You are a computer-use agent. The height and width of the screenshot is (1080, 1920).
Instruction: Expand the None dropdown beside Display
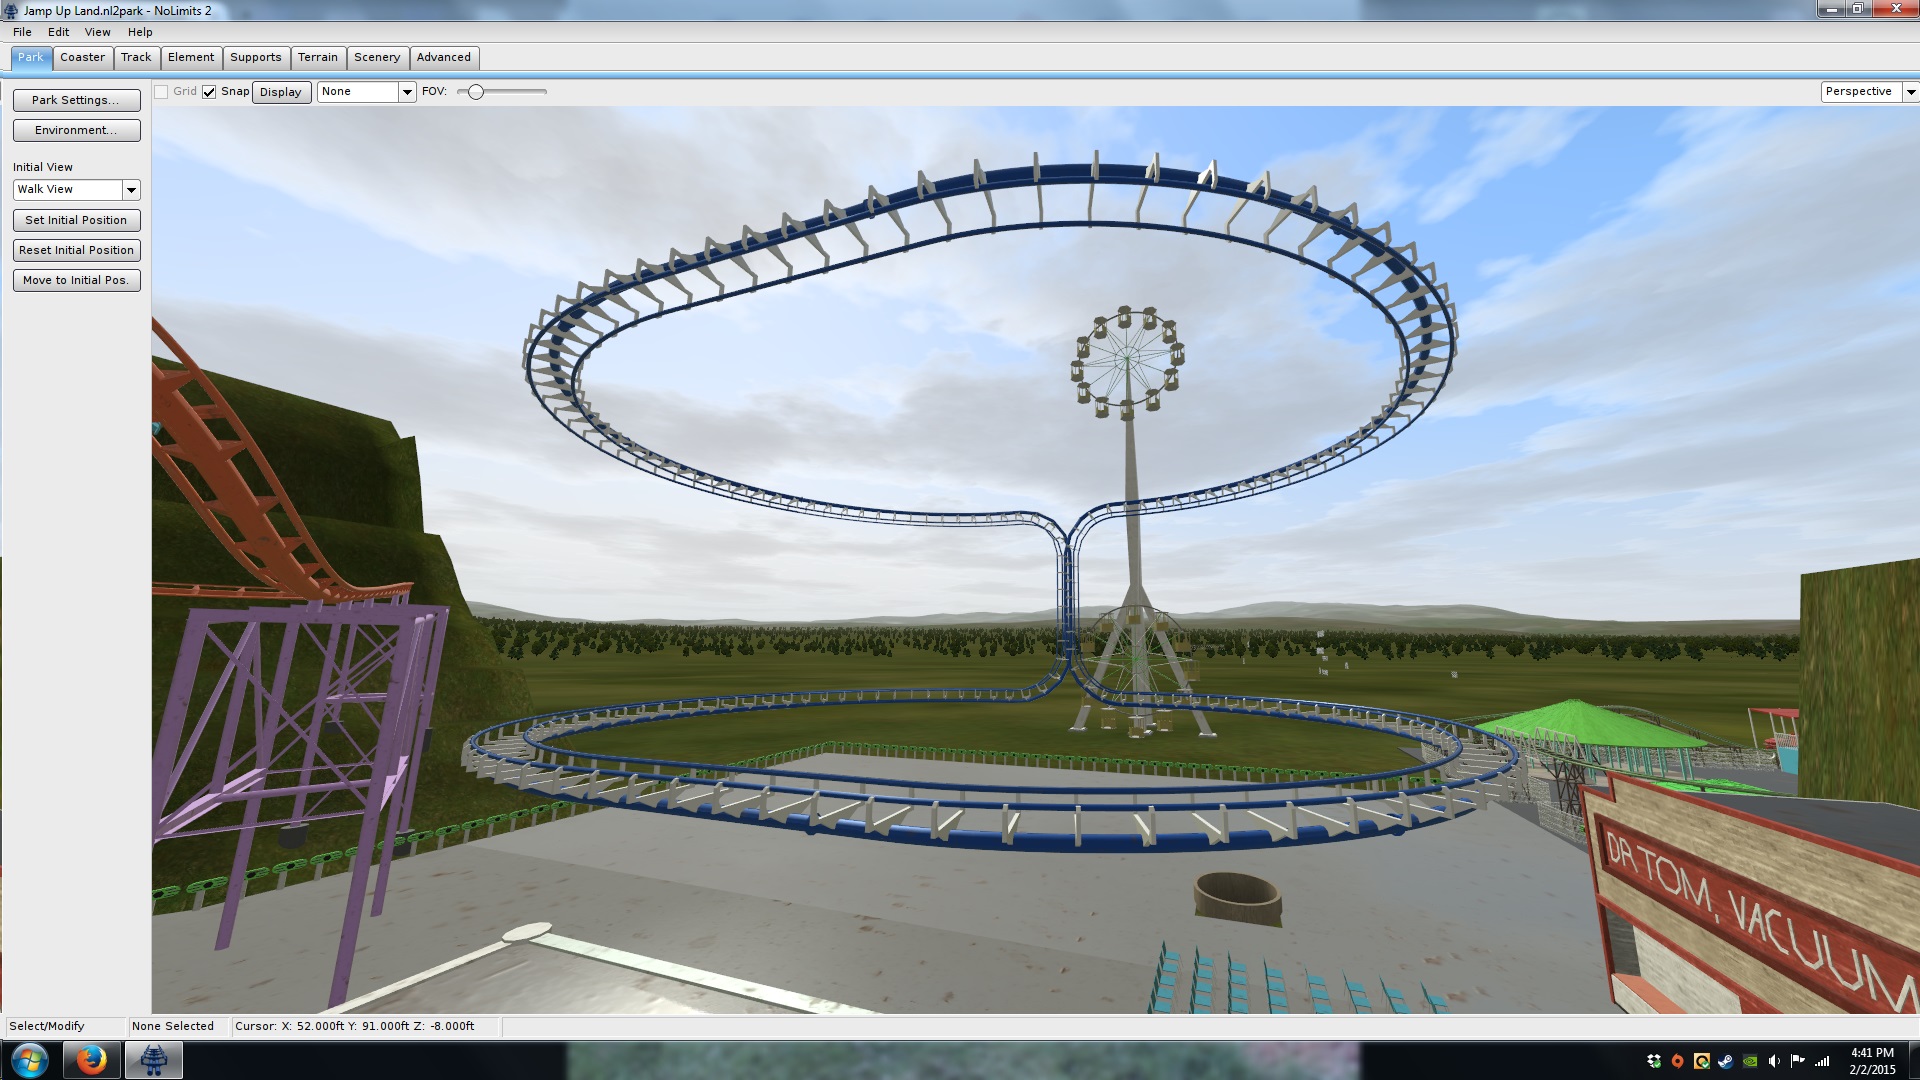tap(407, 92)
